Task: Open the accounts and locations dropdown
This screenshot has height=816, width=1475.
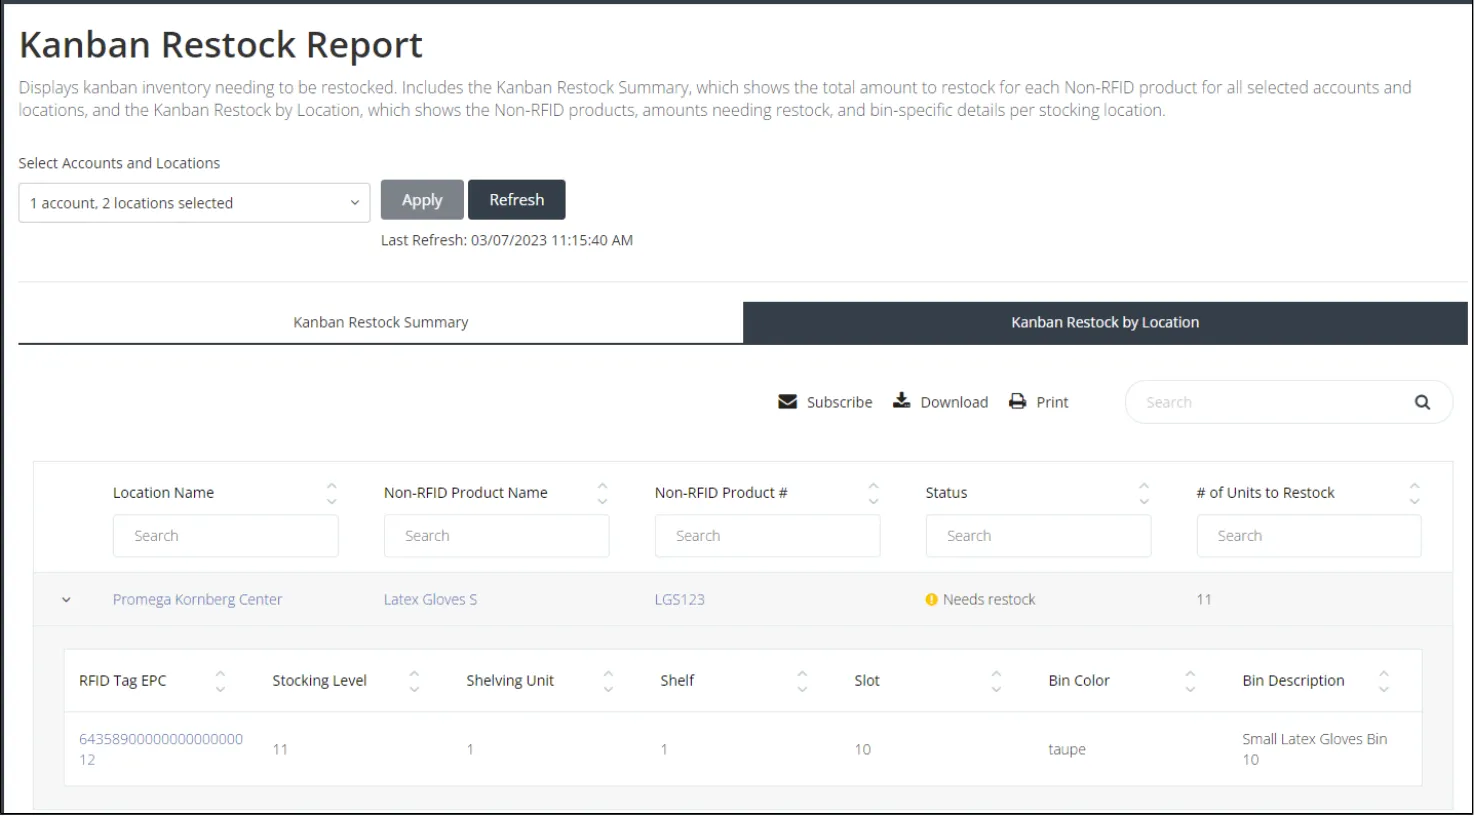Action: point(194,203)
